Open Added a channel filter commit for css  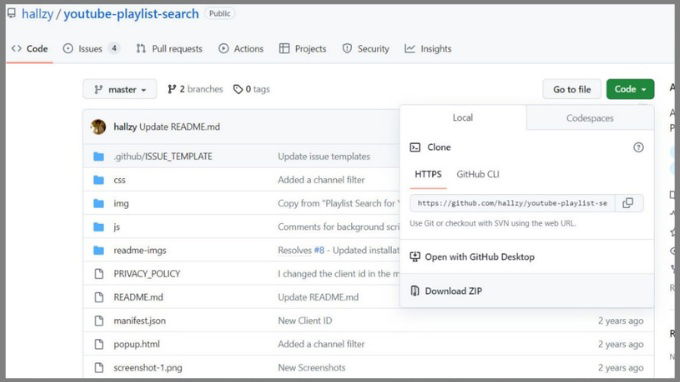321,180
